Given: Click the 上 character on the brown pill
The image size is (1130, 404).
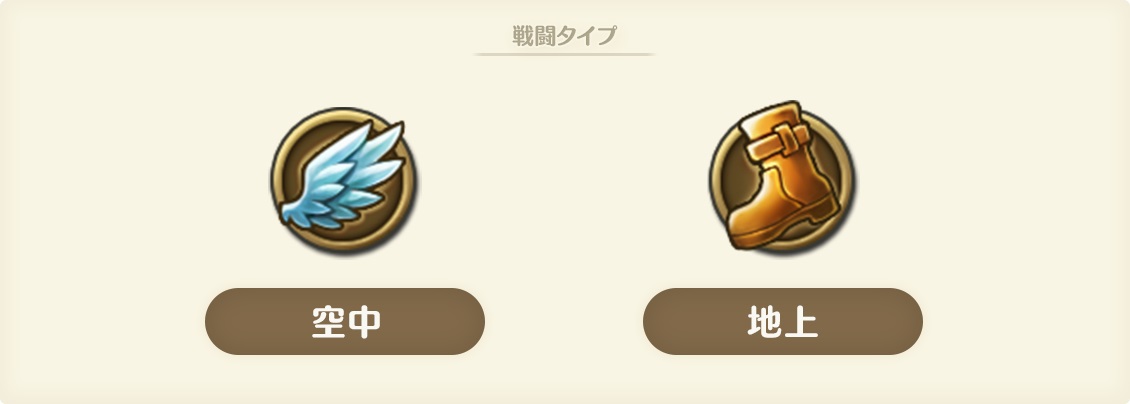Looking at the screenshot, I should coord(801,322).
